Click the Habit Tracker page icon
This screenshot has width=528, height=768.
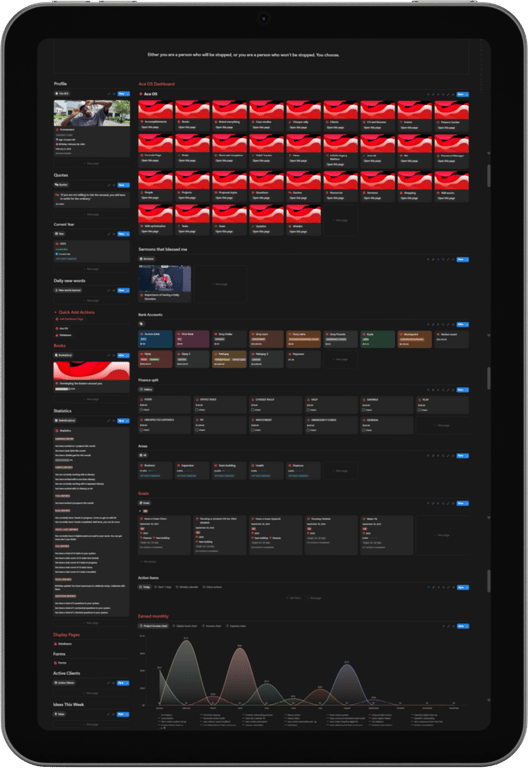click(x=253, y=155)
